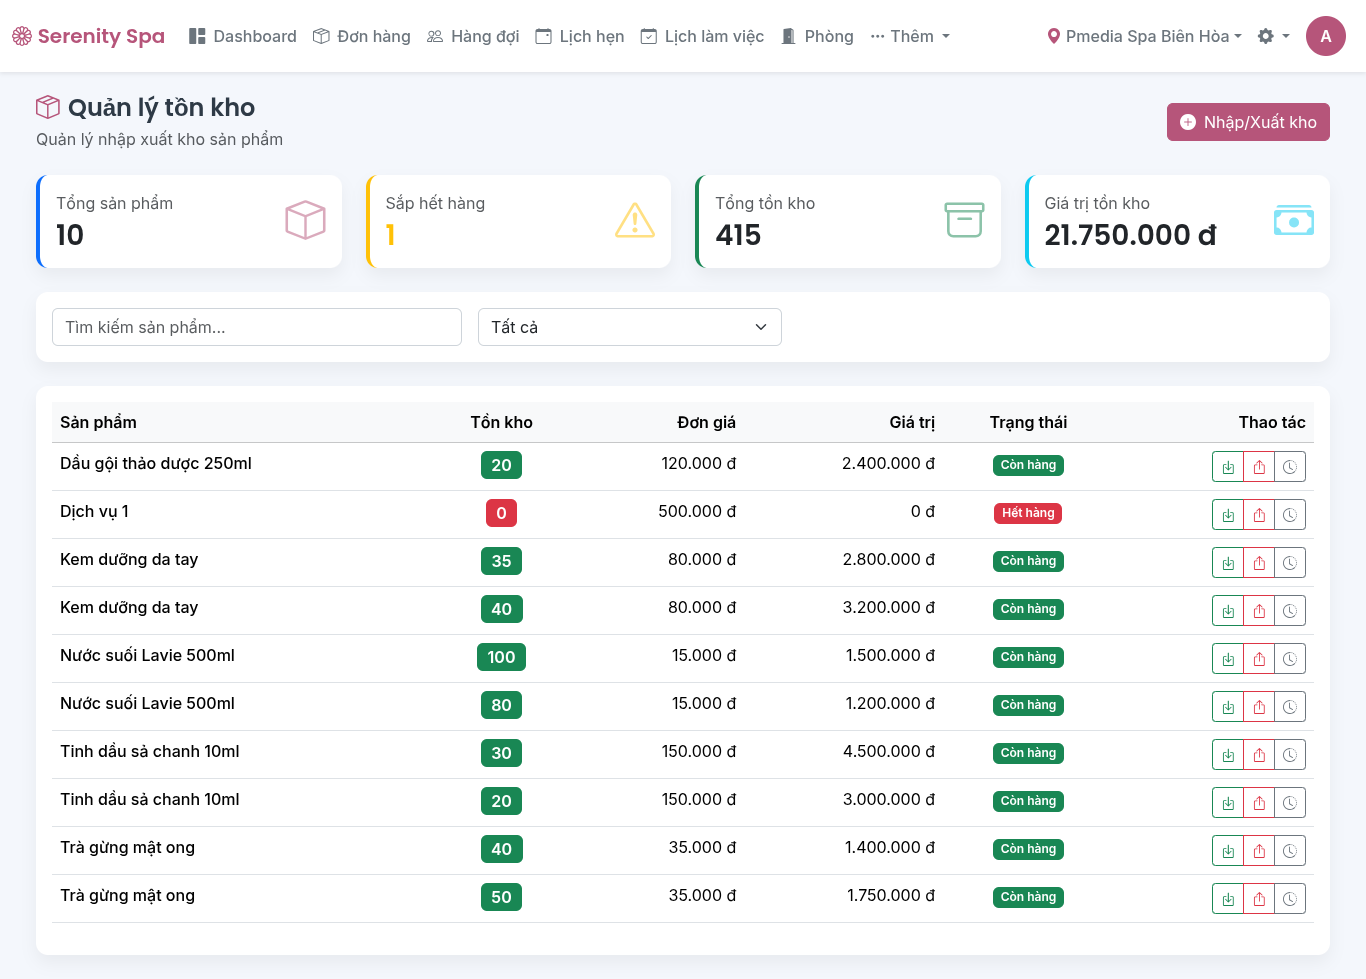
Task: Click the red export icon for Dịch vụ 1
Action: point(1259,515)
